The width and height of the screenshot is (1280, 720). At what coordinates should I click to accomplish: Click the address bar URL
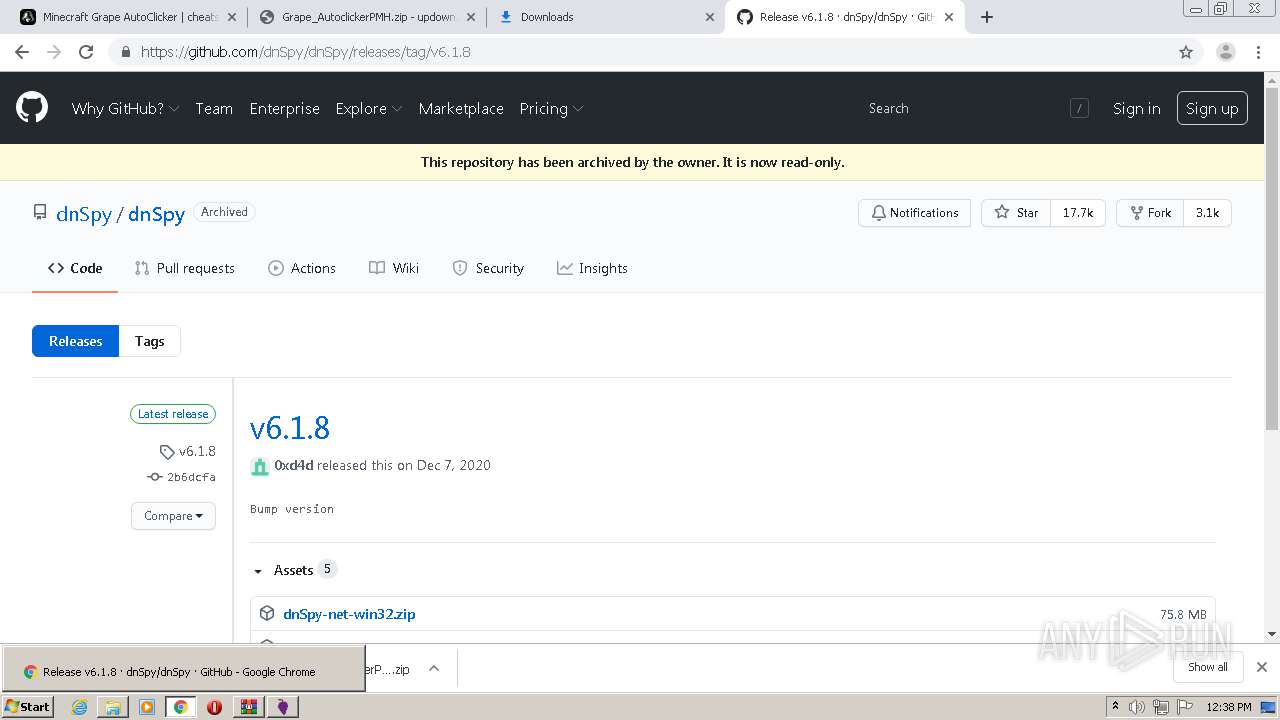(x=305, y=52)
